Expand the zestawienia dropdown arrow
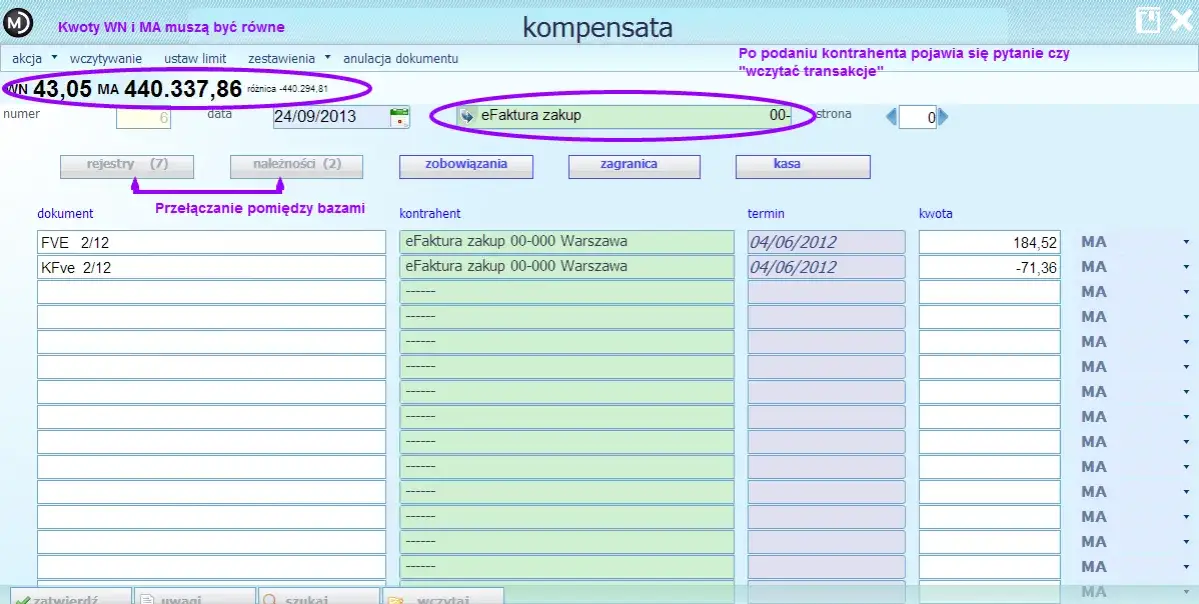Screen dimensions: 1199x604 point(327,57)
